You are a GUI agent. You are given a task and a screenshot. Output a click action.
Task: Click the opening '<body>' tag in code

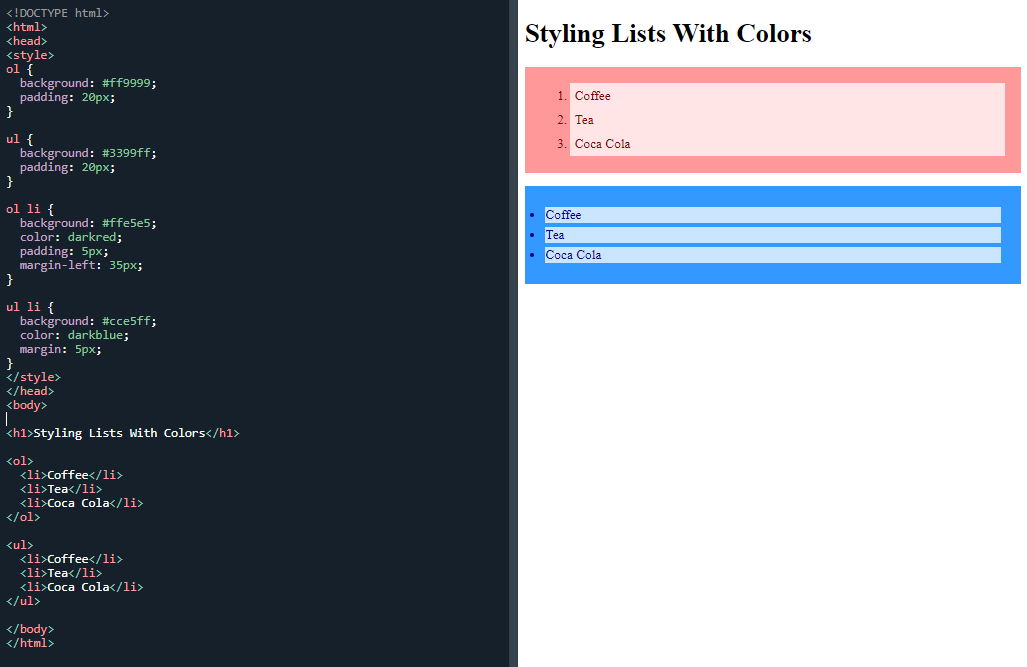pyautogui.click(x=26, y=405)
